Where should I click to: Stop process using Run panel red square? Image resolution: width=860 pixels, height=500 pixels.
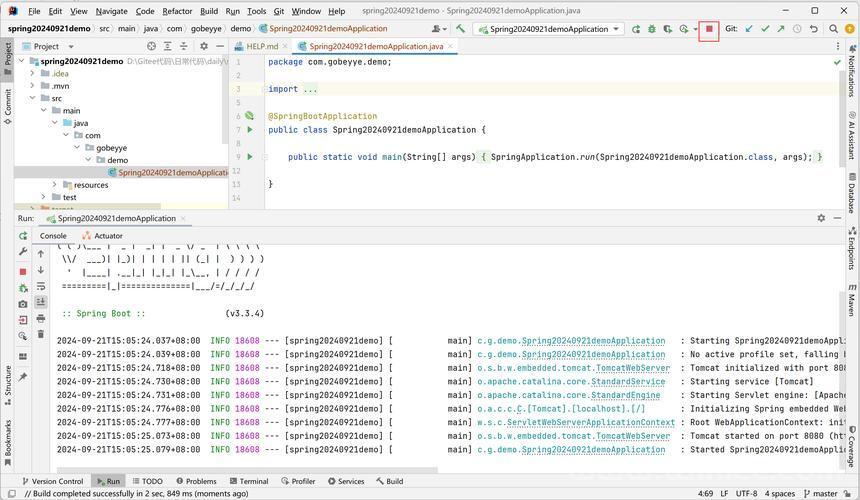point(23,271)
